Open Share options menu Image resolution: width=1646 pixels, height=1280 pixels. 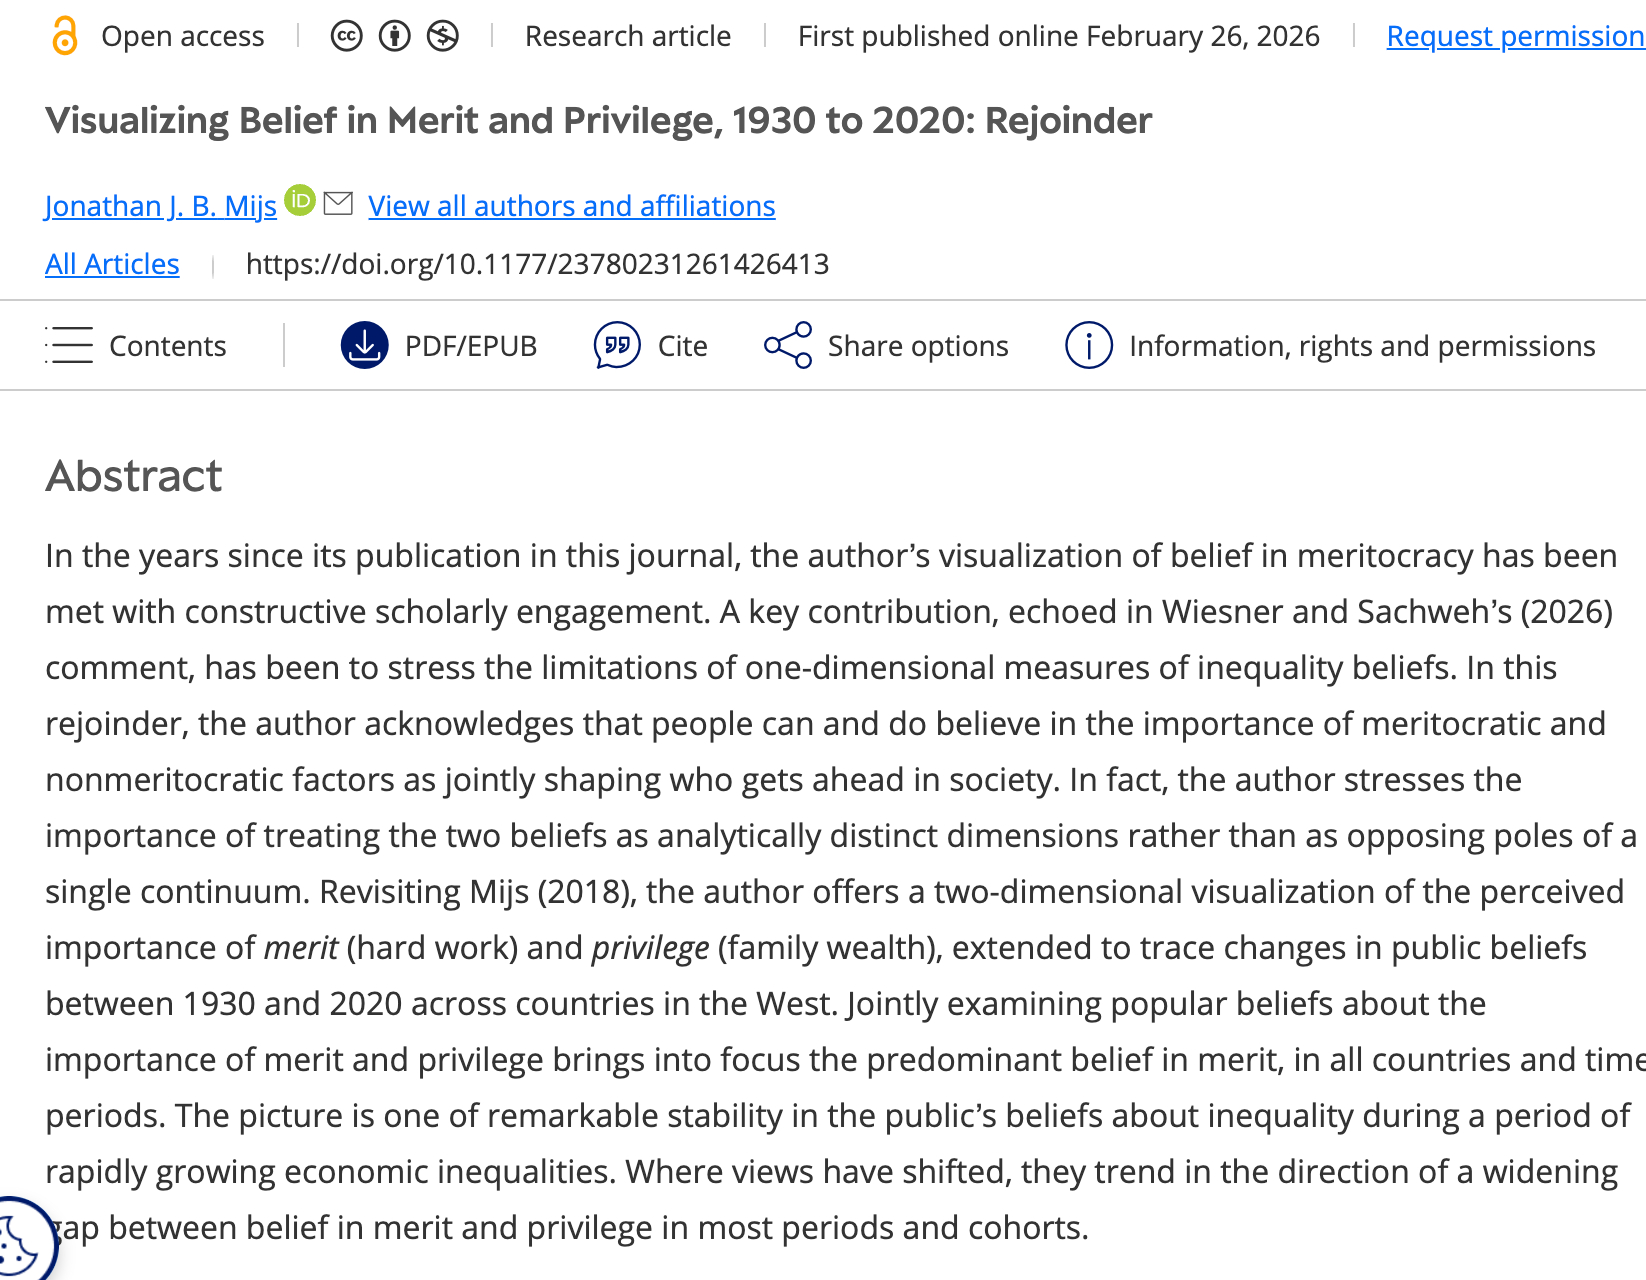click(917, 346)
